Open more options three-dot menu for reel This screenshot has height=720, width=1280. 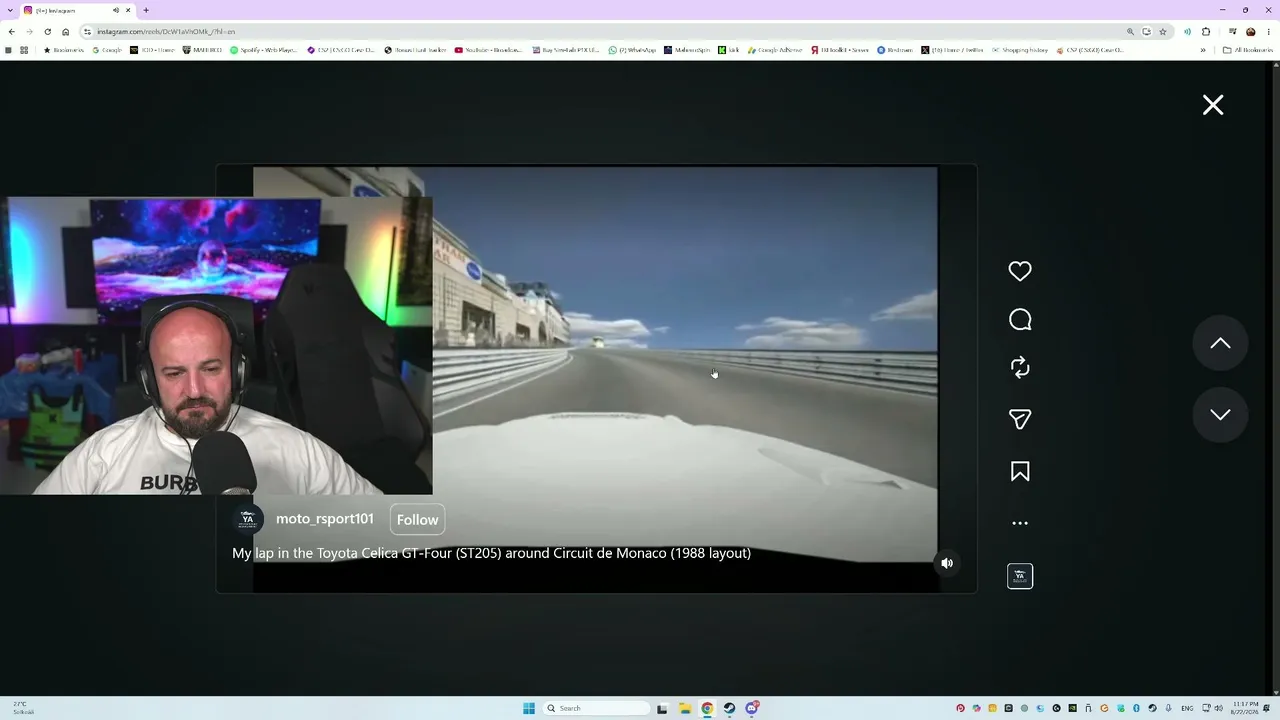pyautogui.click(x=1020, y=523)
